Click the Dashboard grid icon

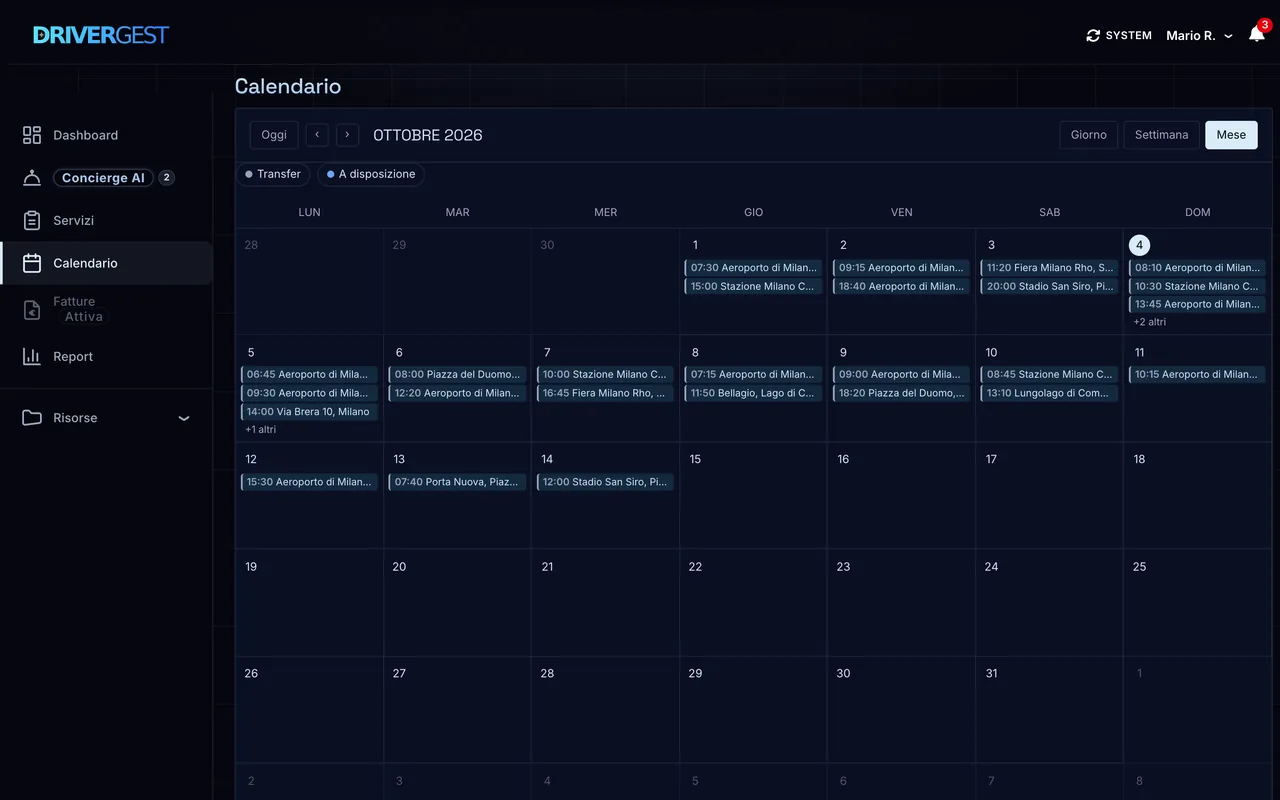point(32,135)
